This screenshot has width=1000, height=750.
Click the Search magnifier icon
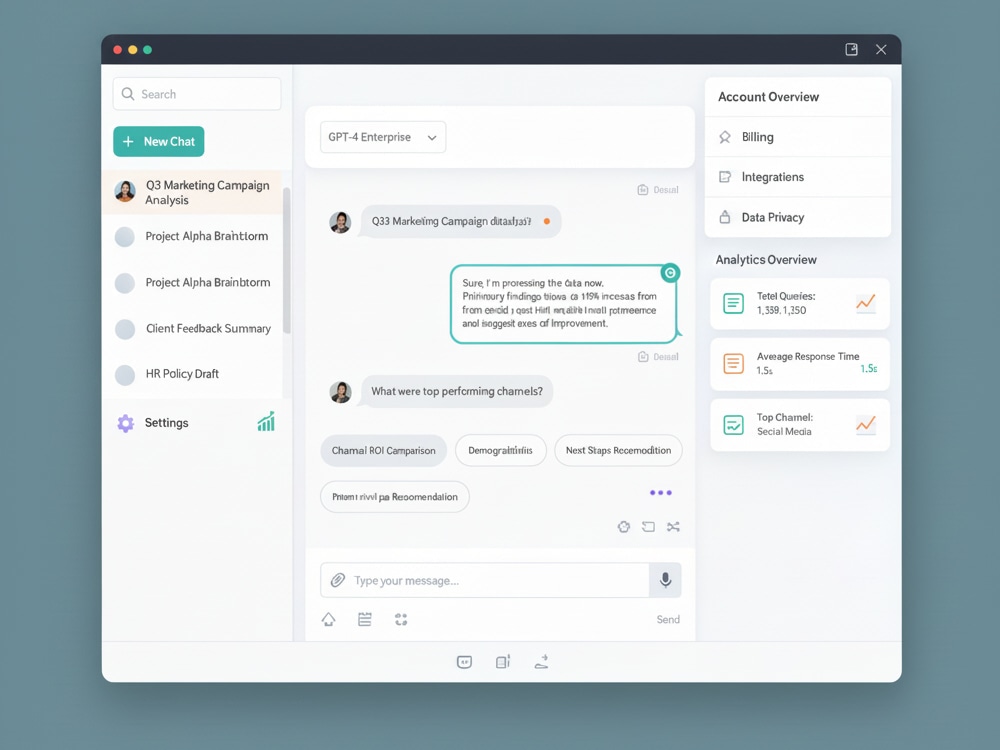128,94
